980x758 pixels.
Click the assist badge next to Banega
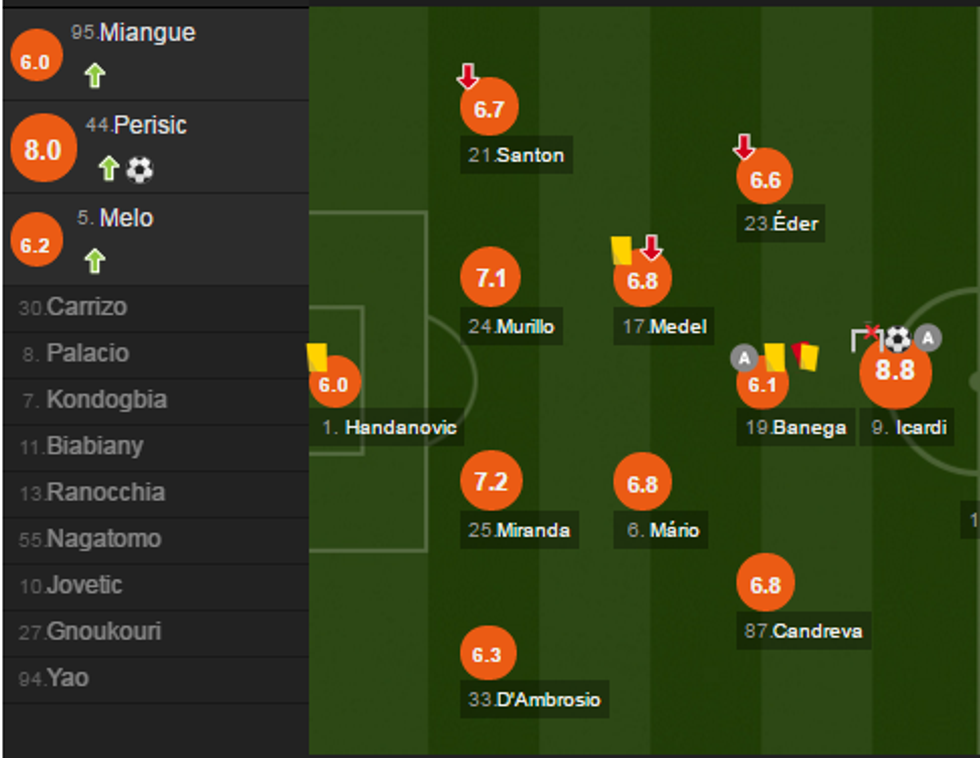[744, 357]
